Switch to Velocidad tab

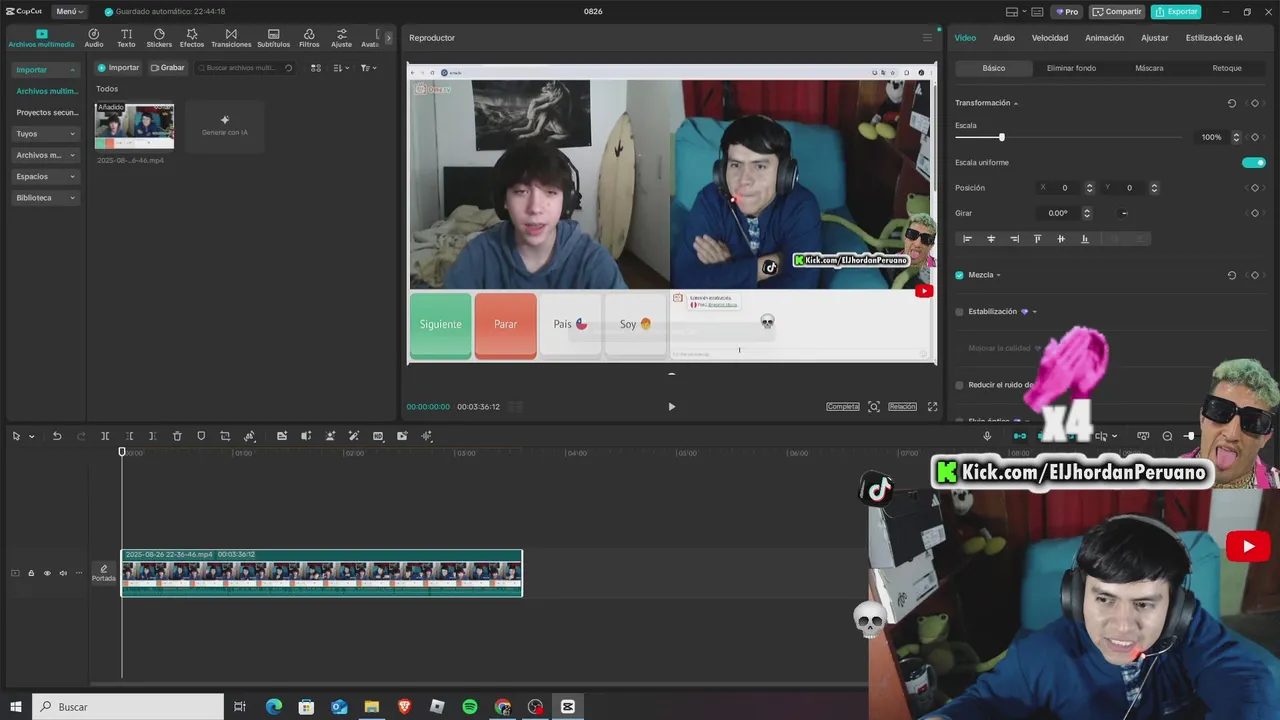pos(1050,38)
